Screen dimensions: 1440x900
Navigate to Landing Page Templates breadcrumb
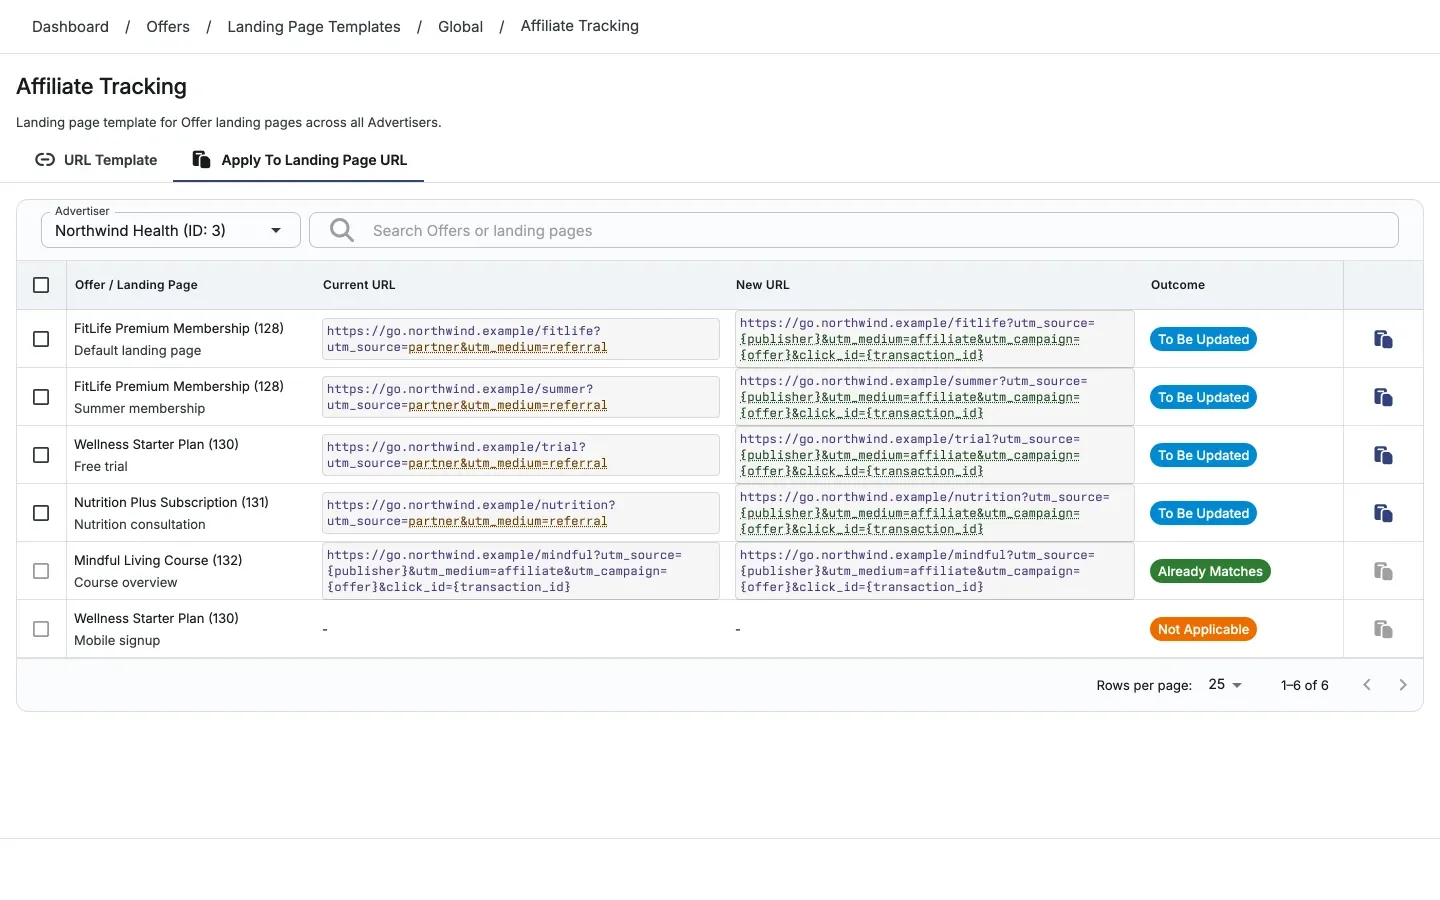tap(314, 27)
